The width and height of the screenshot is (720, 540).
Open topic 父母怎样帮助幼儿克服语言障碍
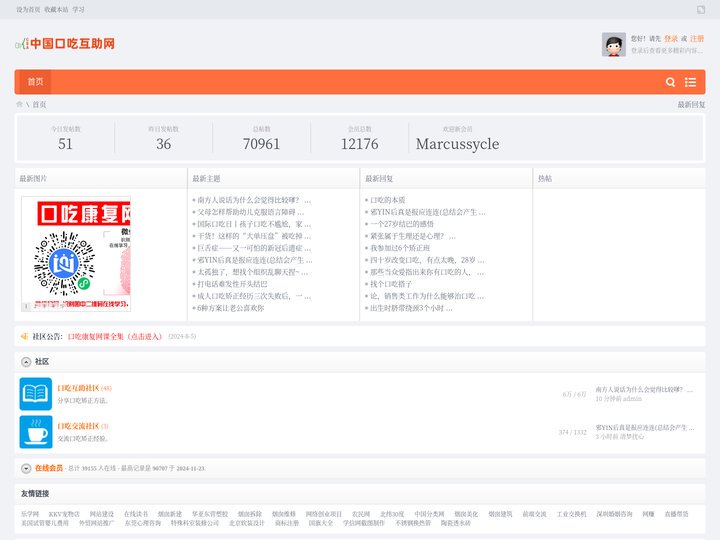[x=250, y=212]
